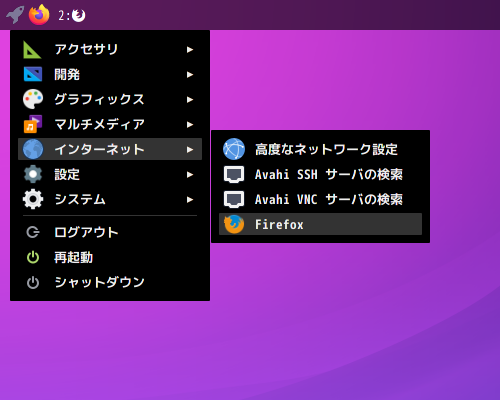Screen dimensions: 500x400
Task: Click the 高度なネットワーク設定 network globe icon
Action: pos(234,149)
